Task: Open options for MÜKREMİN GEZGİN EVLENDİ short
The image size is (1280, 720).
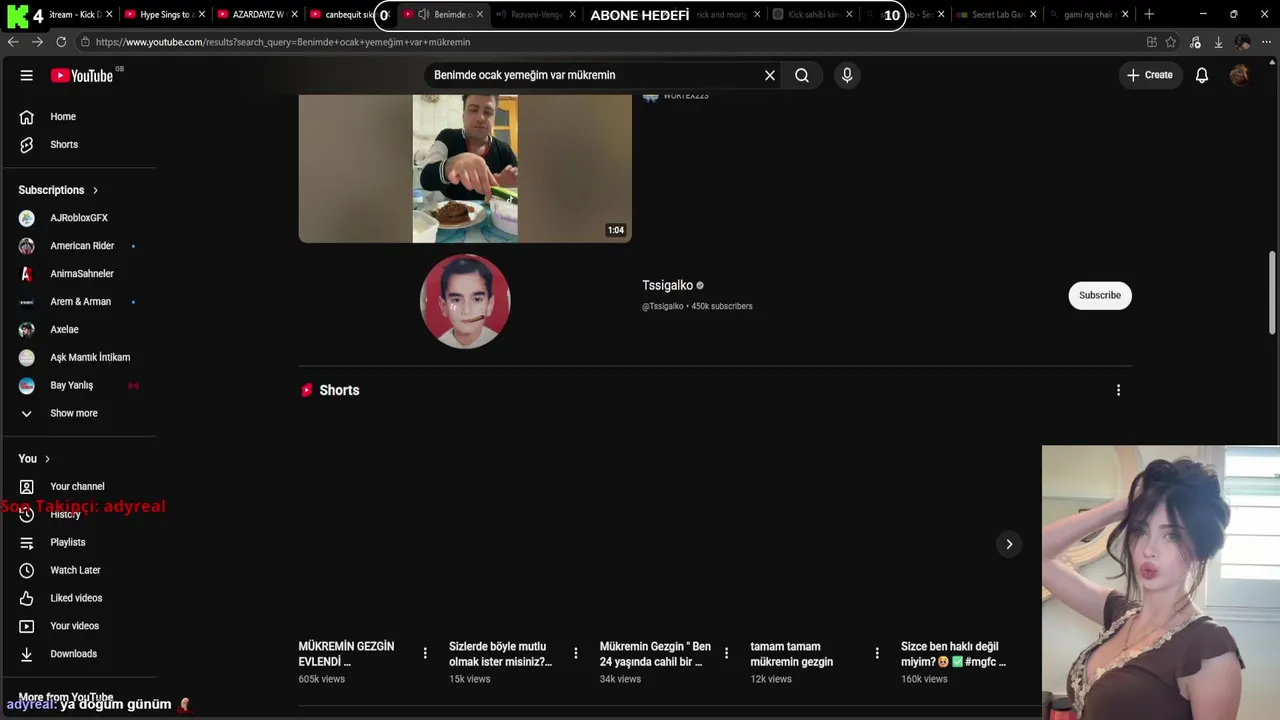Action: 425,653
